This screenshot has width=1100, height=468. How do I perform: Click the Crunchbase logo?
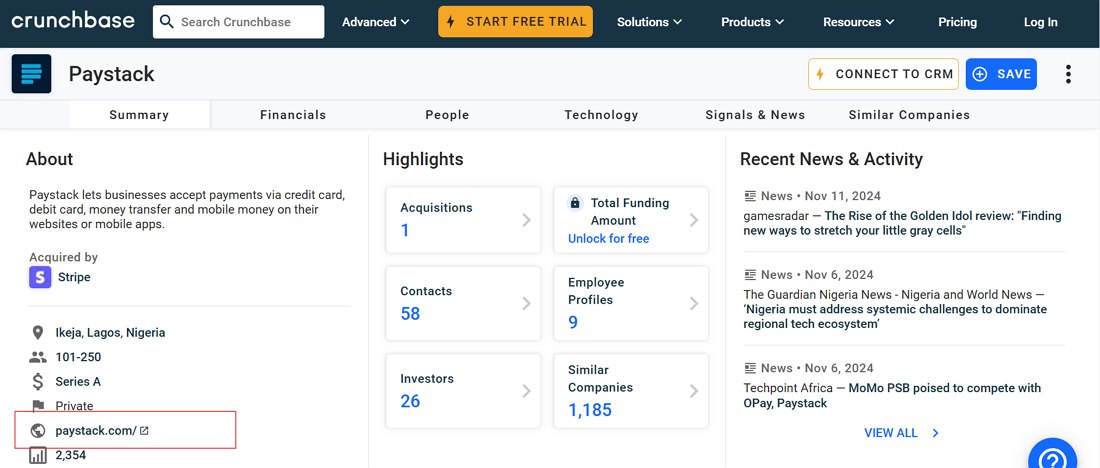pos(73,21)
